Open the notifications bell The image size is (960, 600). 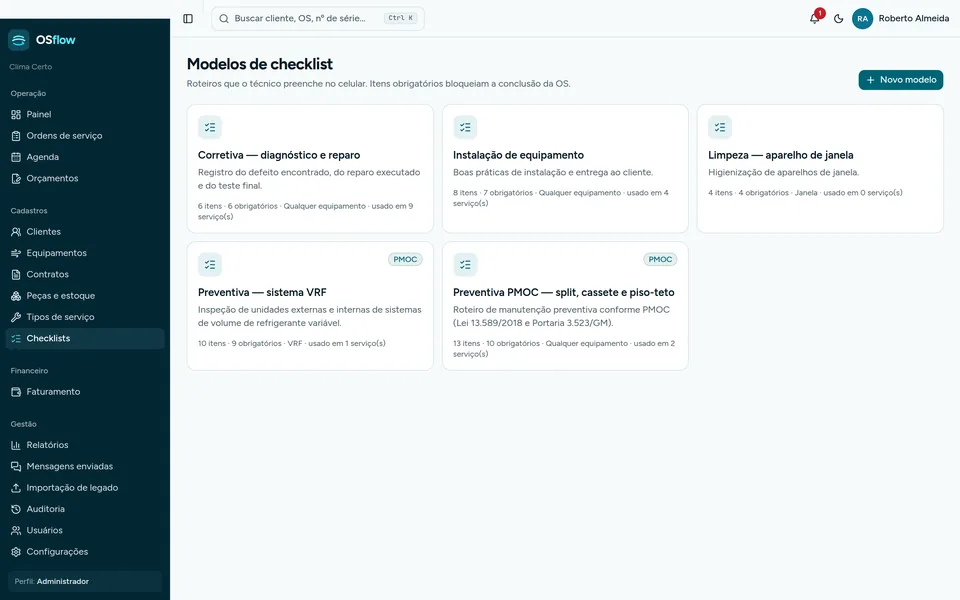pyautogui.click(x=814, y=18)
